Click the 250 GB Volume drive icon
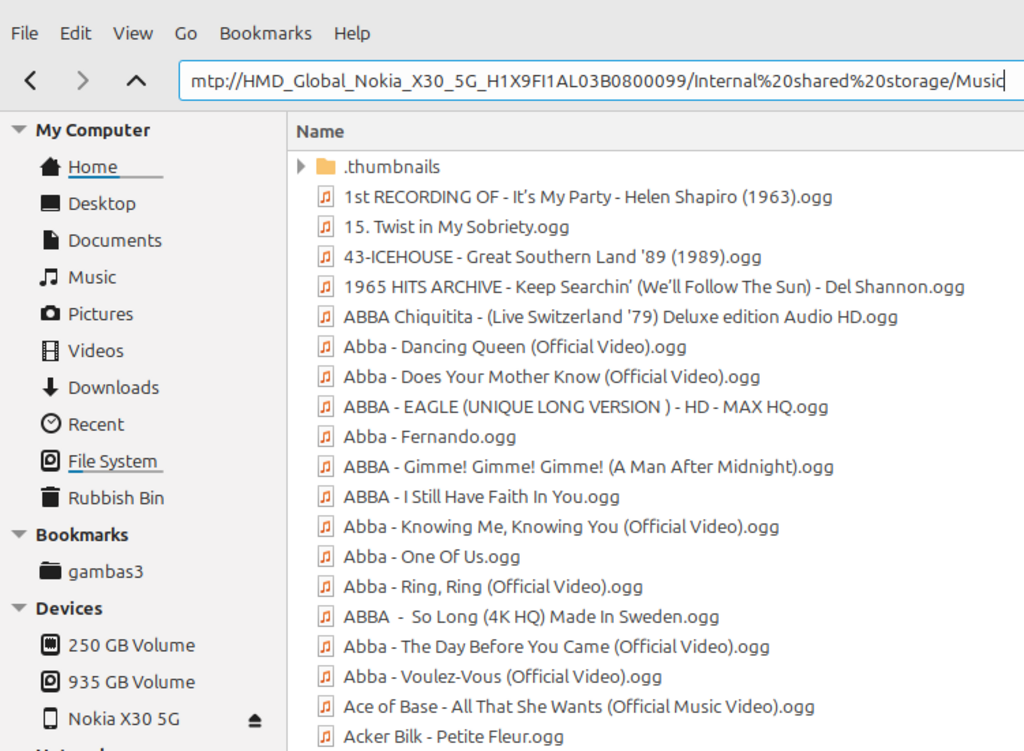Image resolution: width=1024 pixels, height=751 pixels. tap(50, 645)
